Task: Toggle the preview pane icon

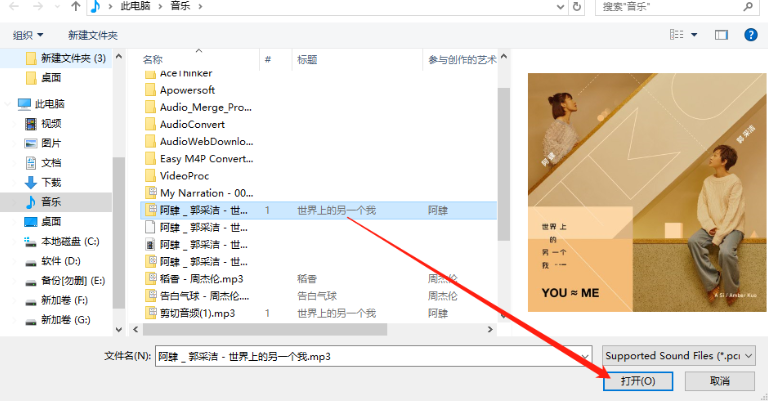Action: pyautogui.click(x=721, y=35)
